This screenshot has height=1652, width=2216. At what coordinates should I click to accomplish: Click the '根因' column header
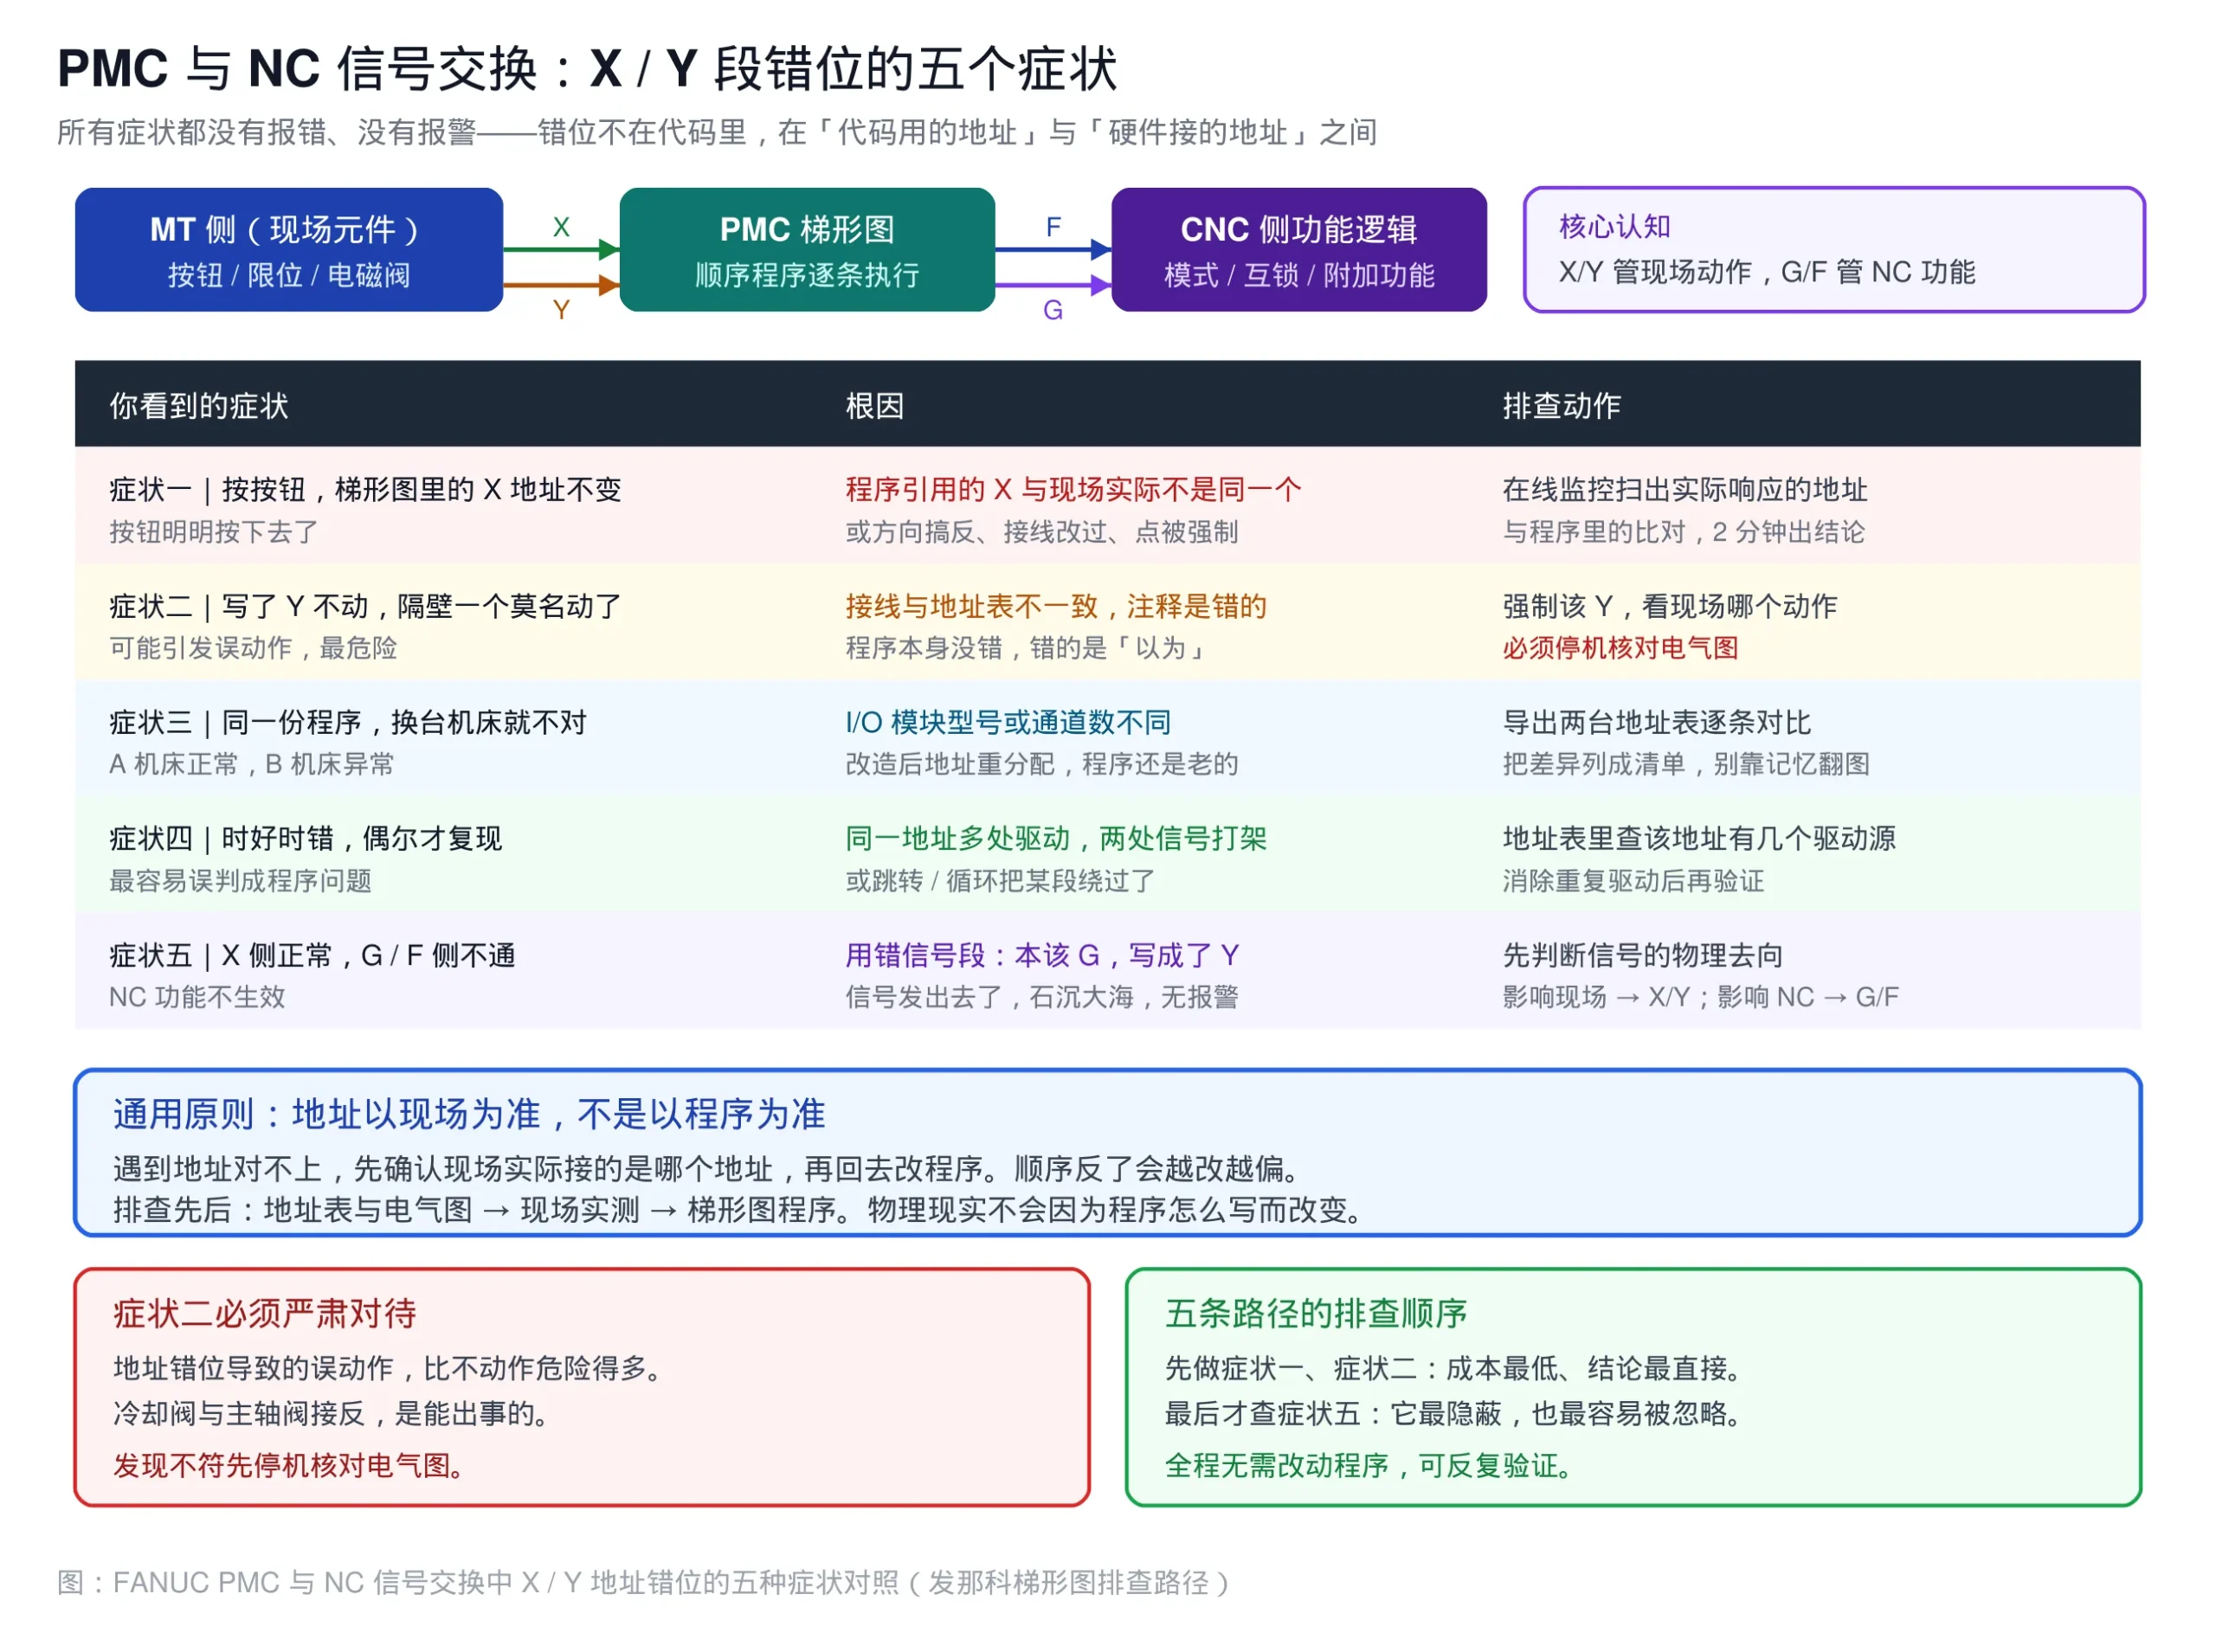(x=874, y=405)
